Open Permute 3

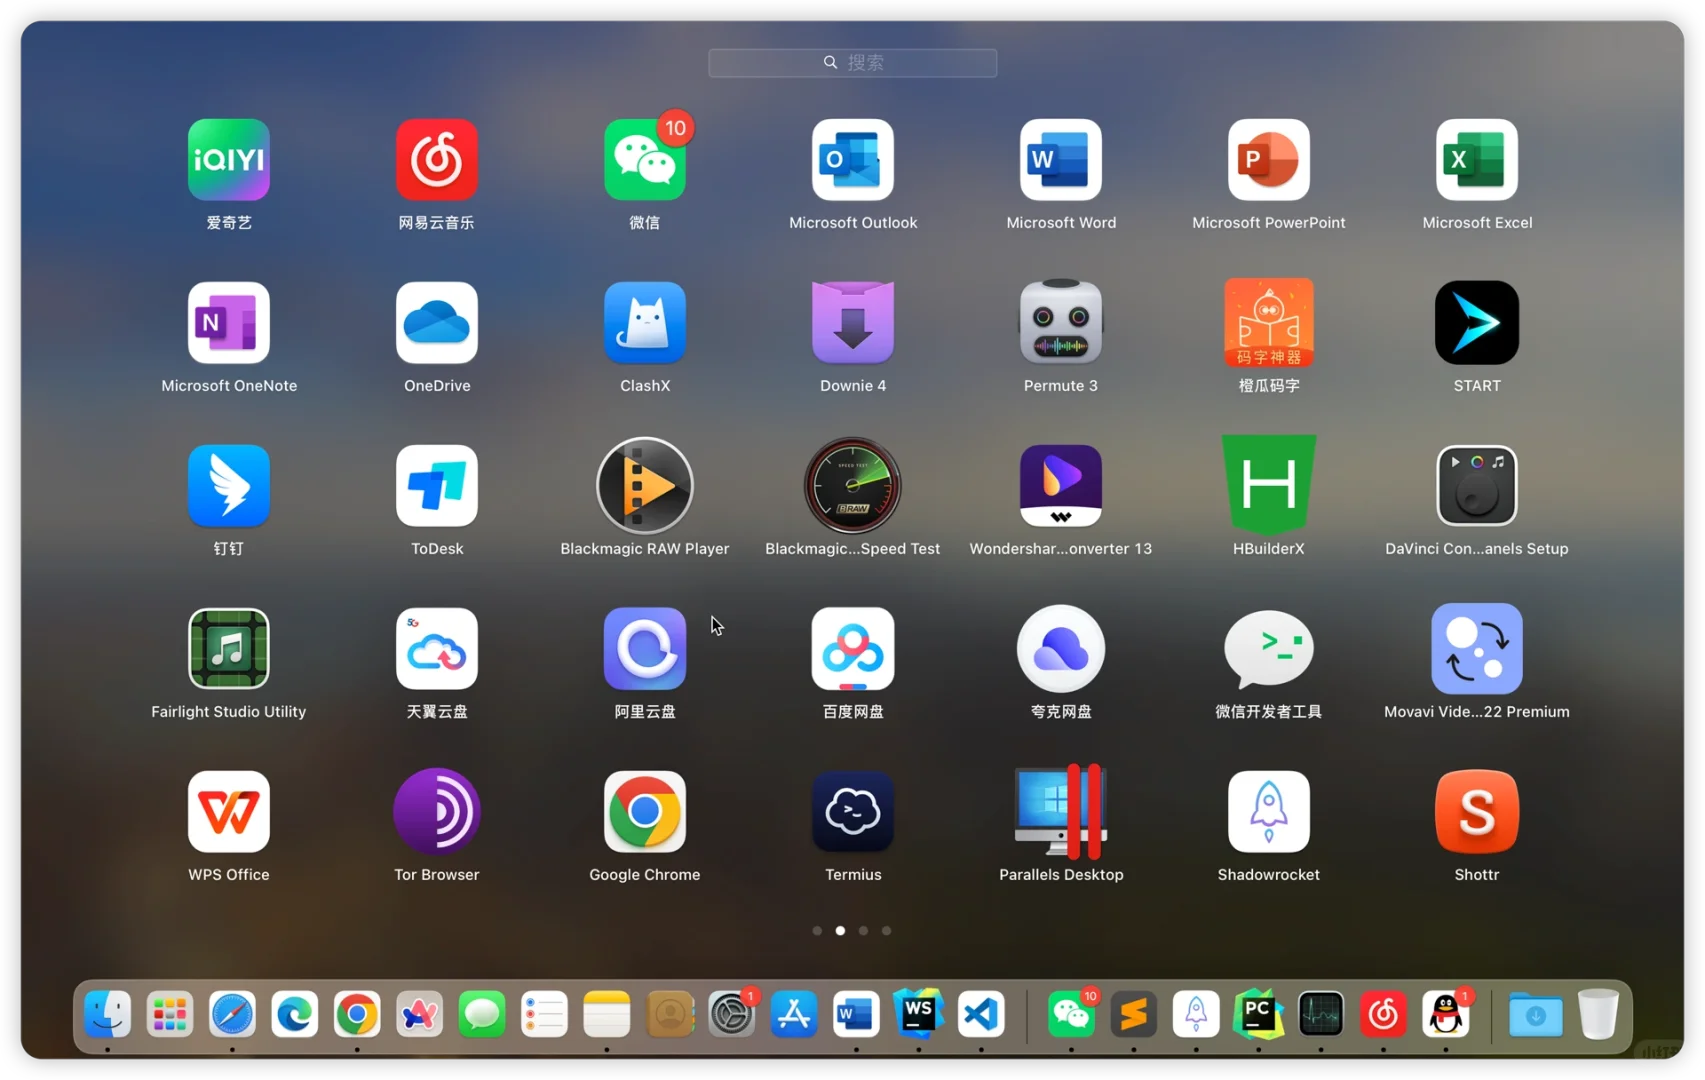(x=1061, y=323)
